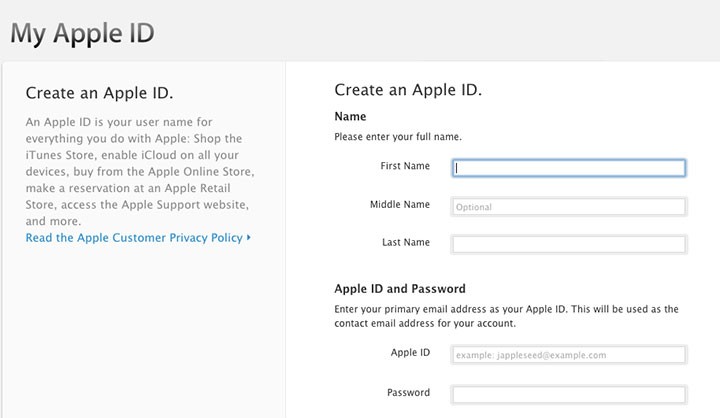Click the Apple ID field label
Screen dimensions: 720x418
410,352
